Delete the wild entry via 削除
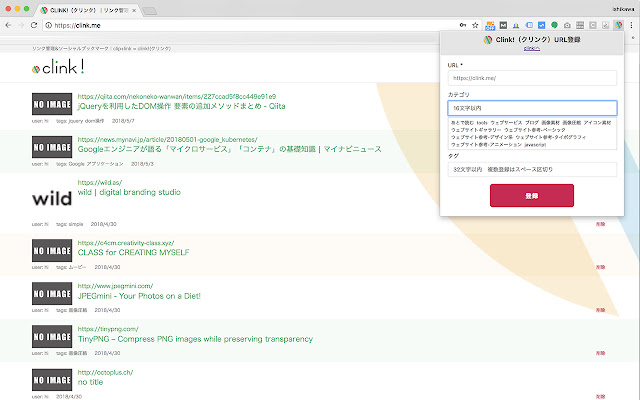640x400 pixels. 600,224
